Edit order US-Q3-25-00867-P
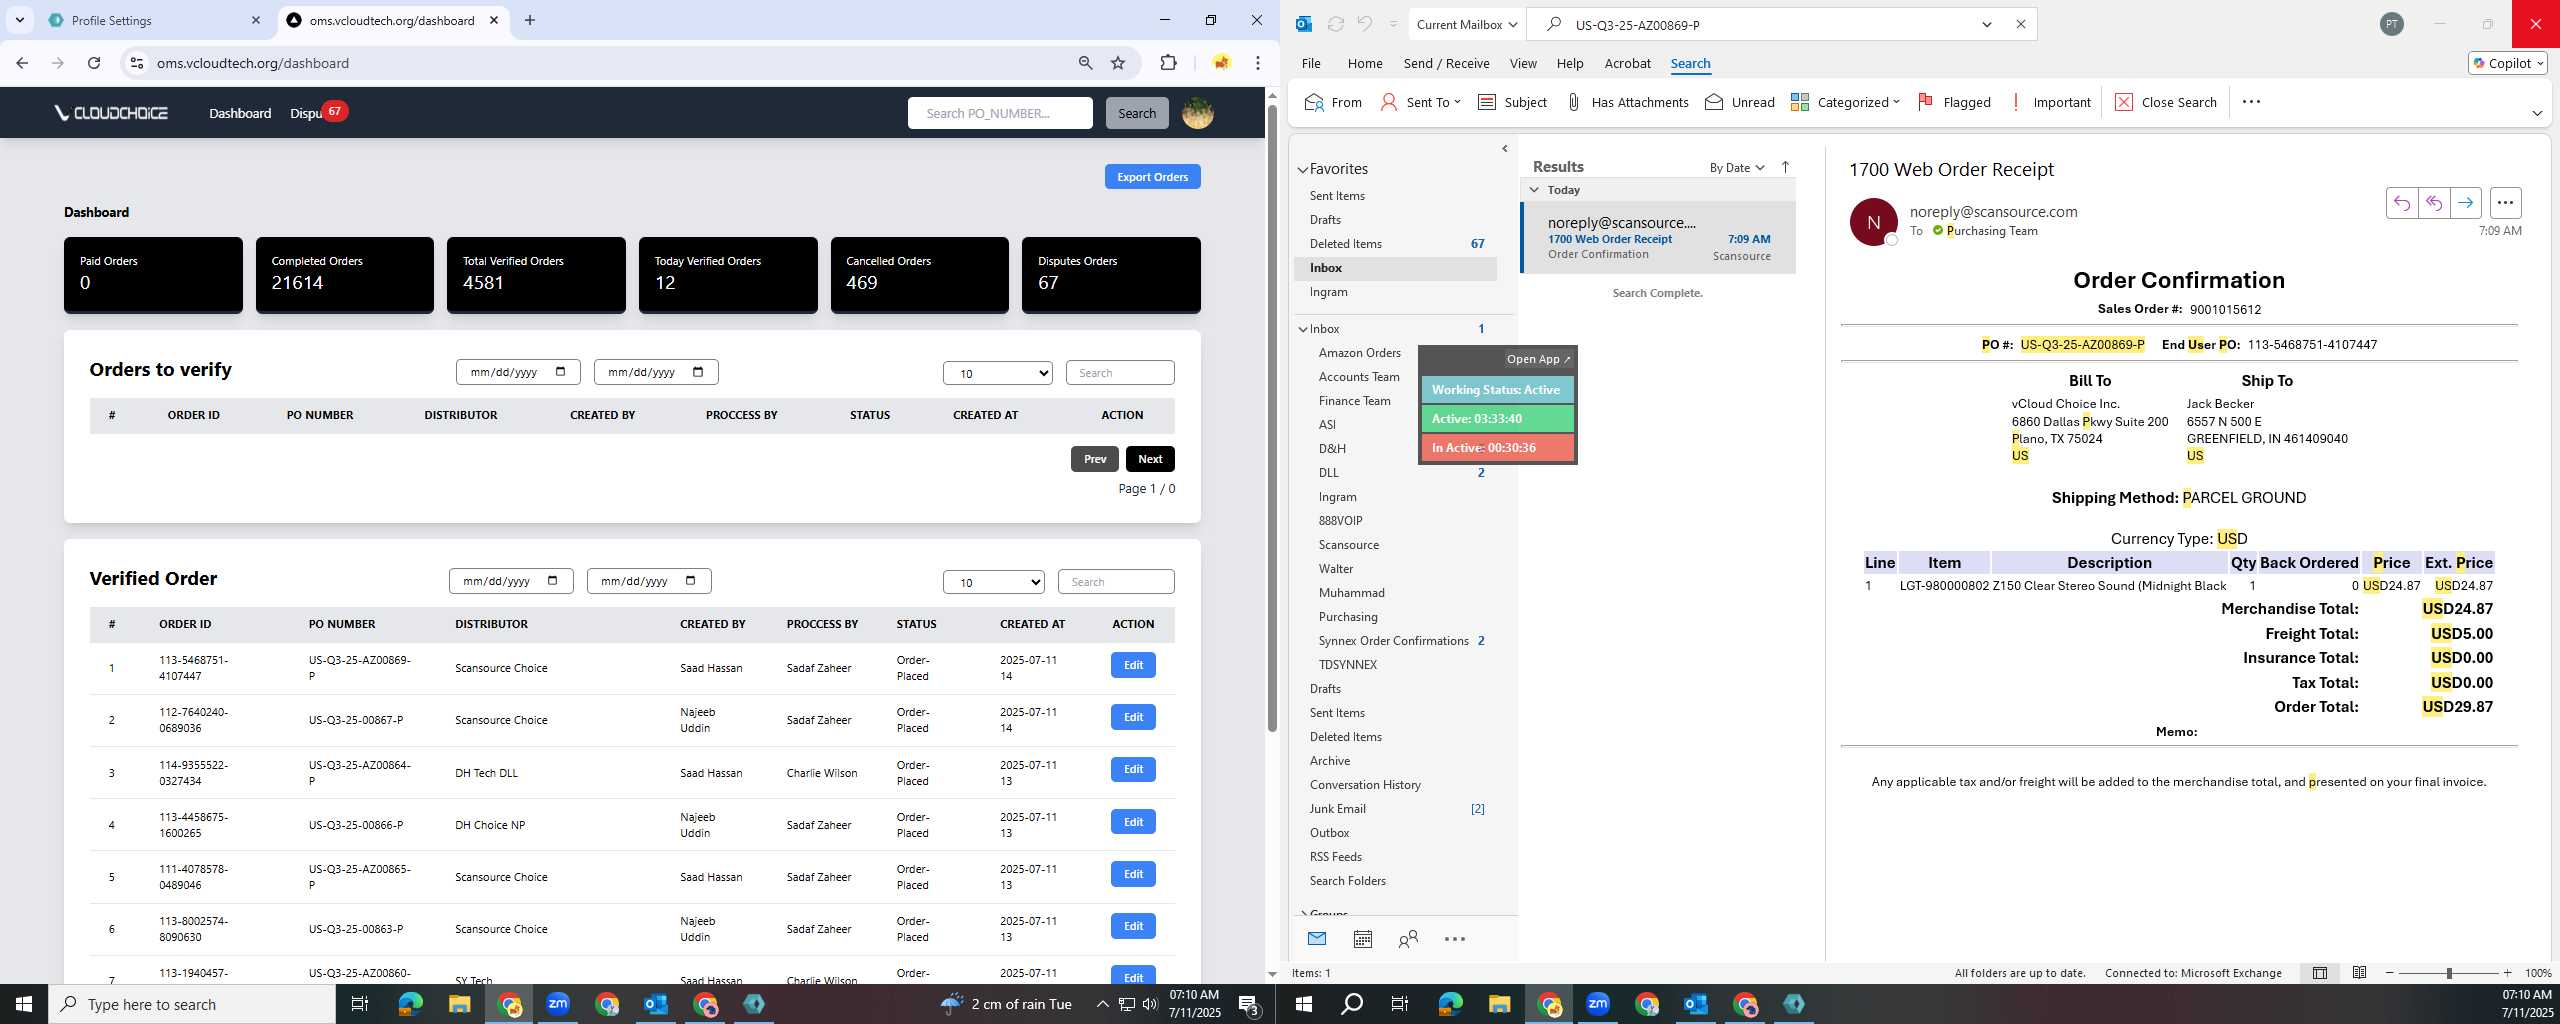The image size is (2560, 1024). [x=1133, y=717]
